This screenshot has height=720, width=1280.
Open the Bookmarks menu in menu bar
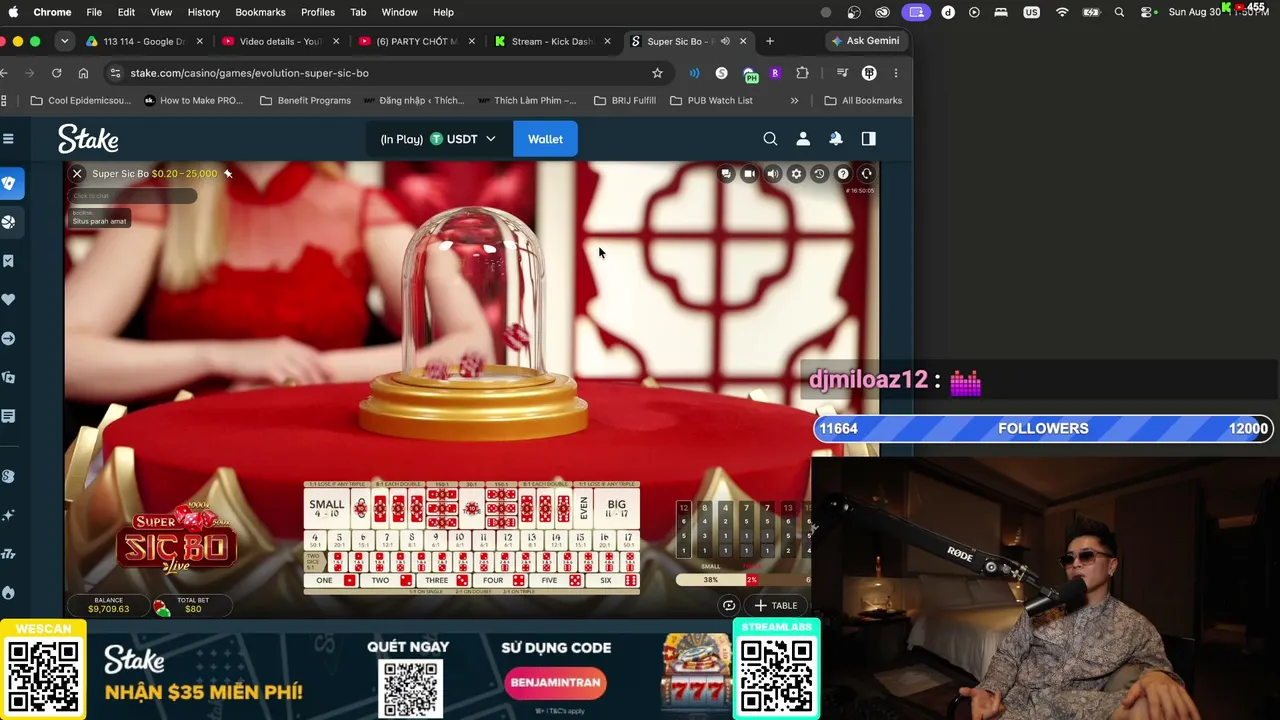coord(260,12)
